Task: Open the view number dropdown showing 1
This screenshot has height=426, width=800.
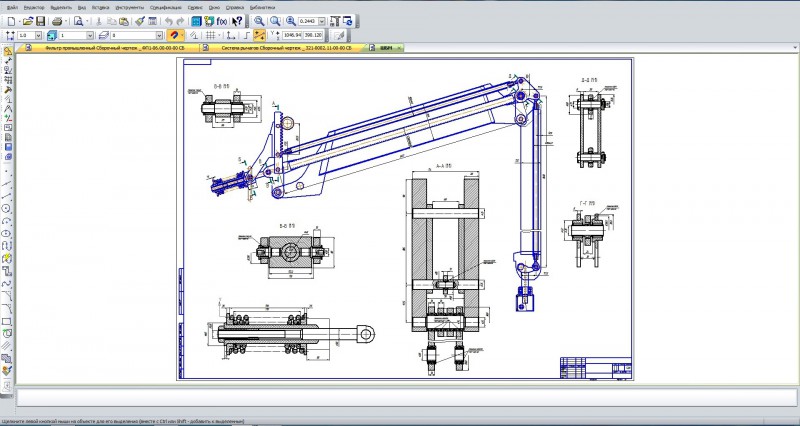Action: click(x=90, y=35)
